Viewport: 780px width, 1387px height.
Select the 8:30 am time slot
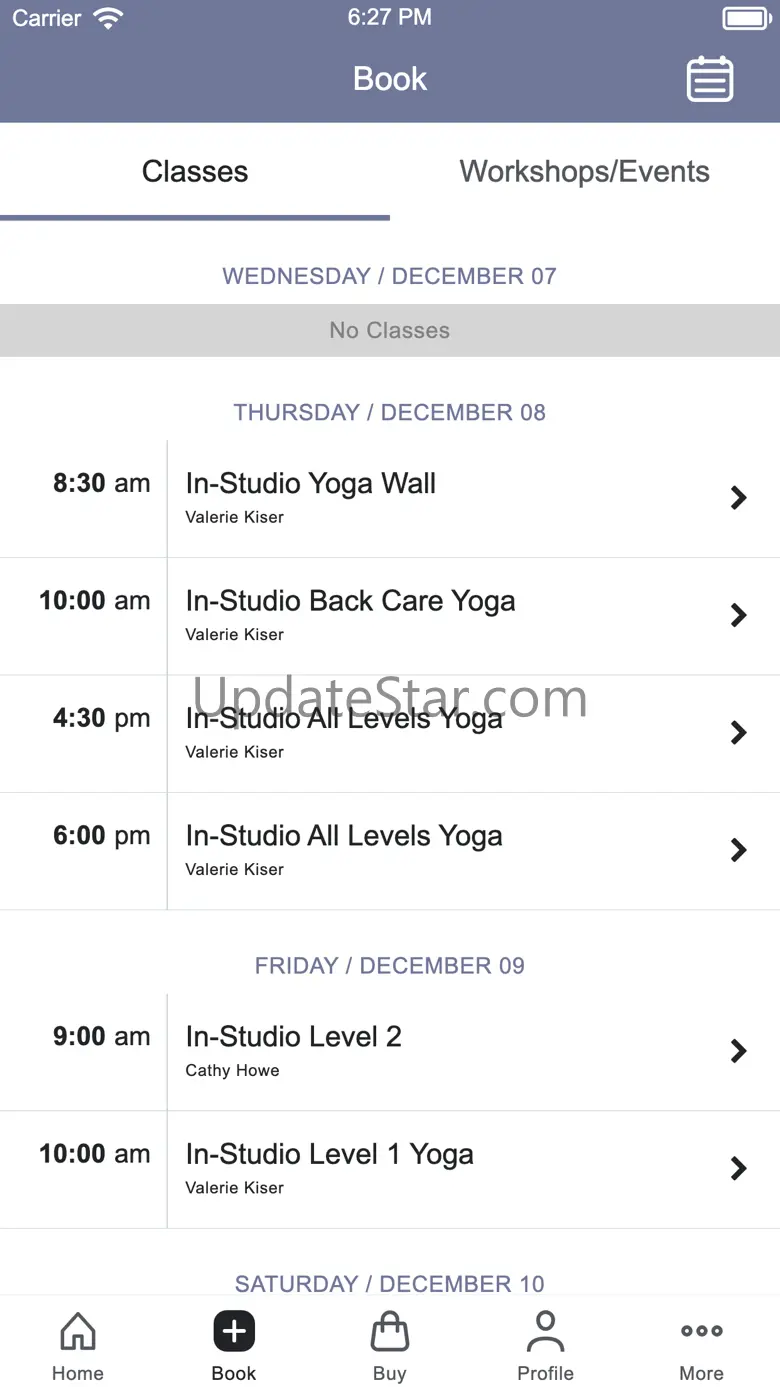click(101, 484)
